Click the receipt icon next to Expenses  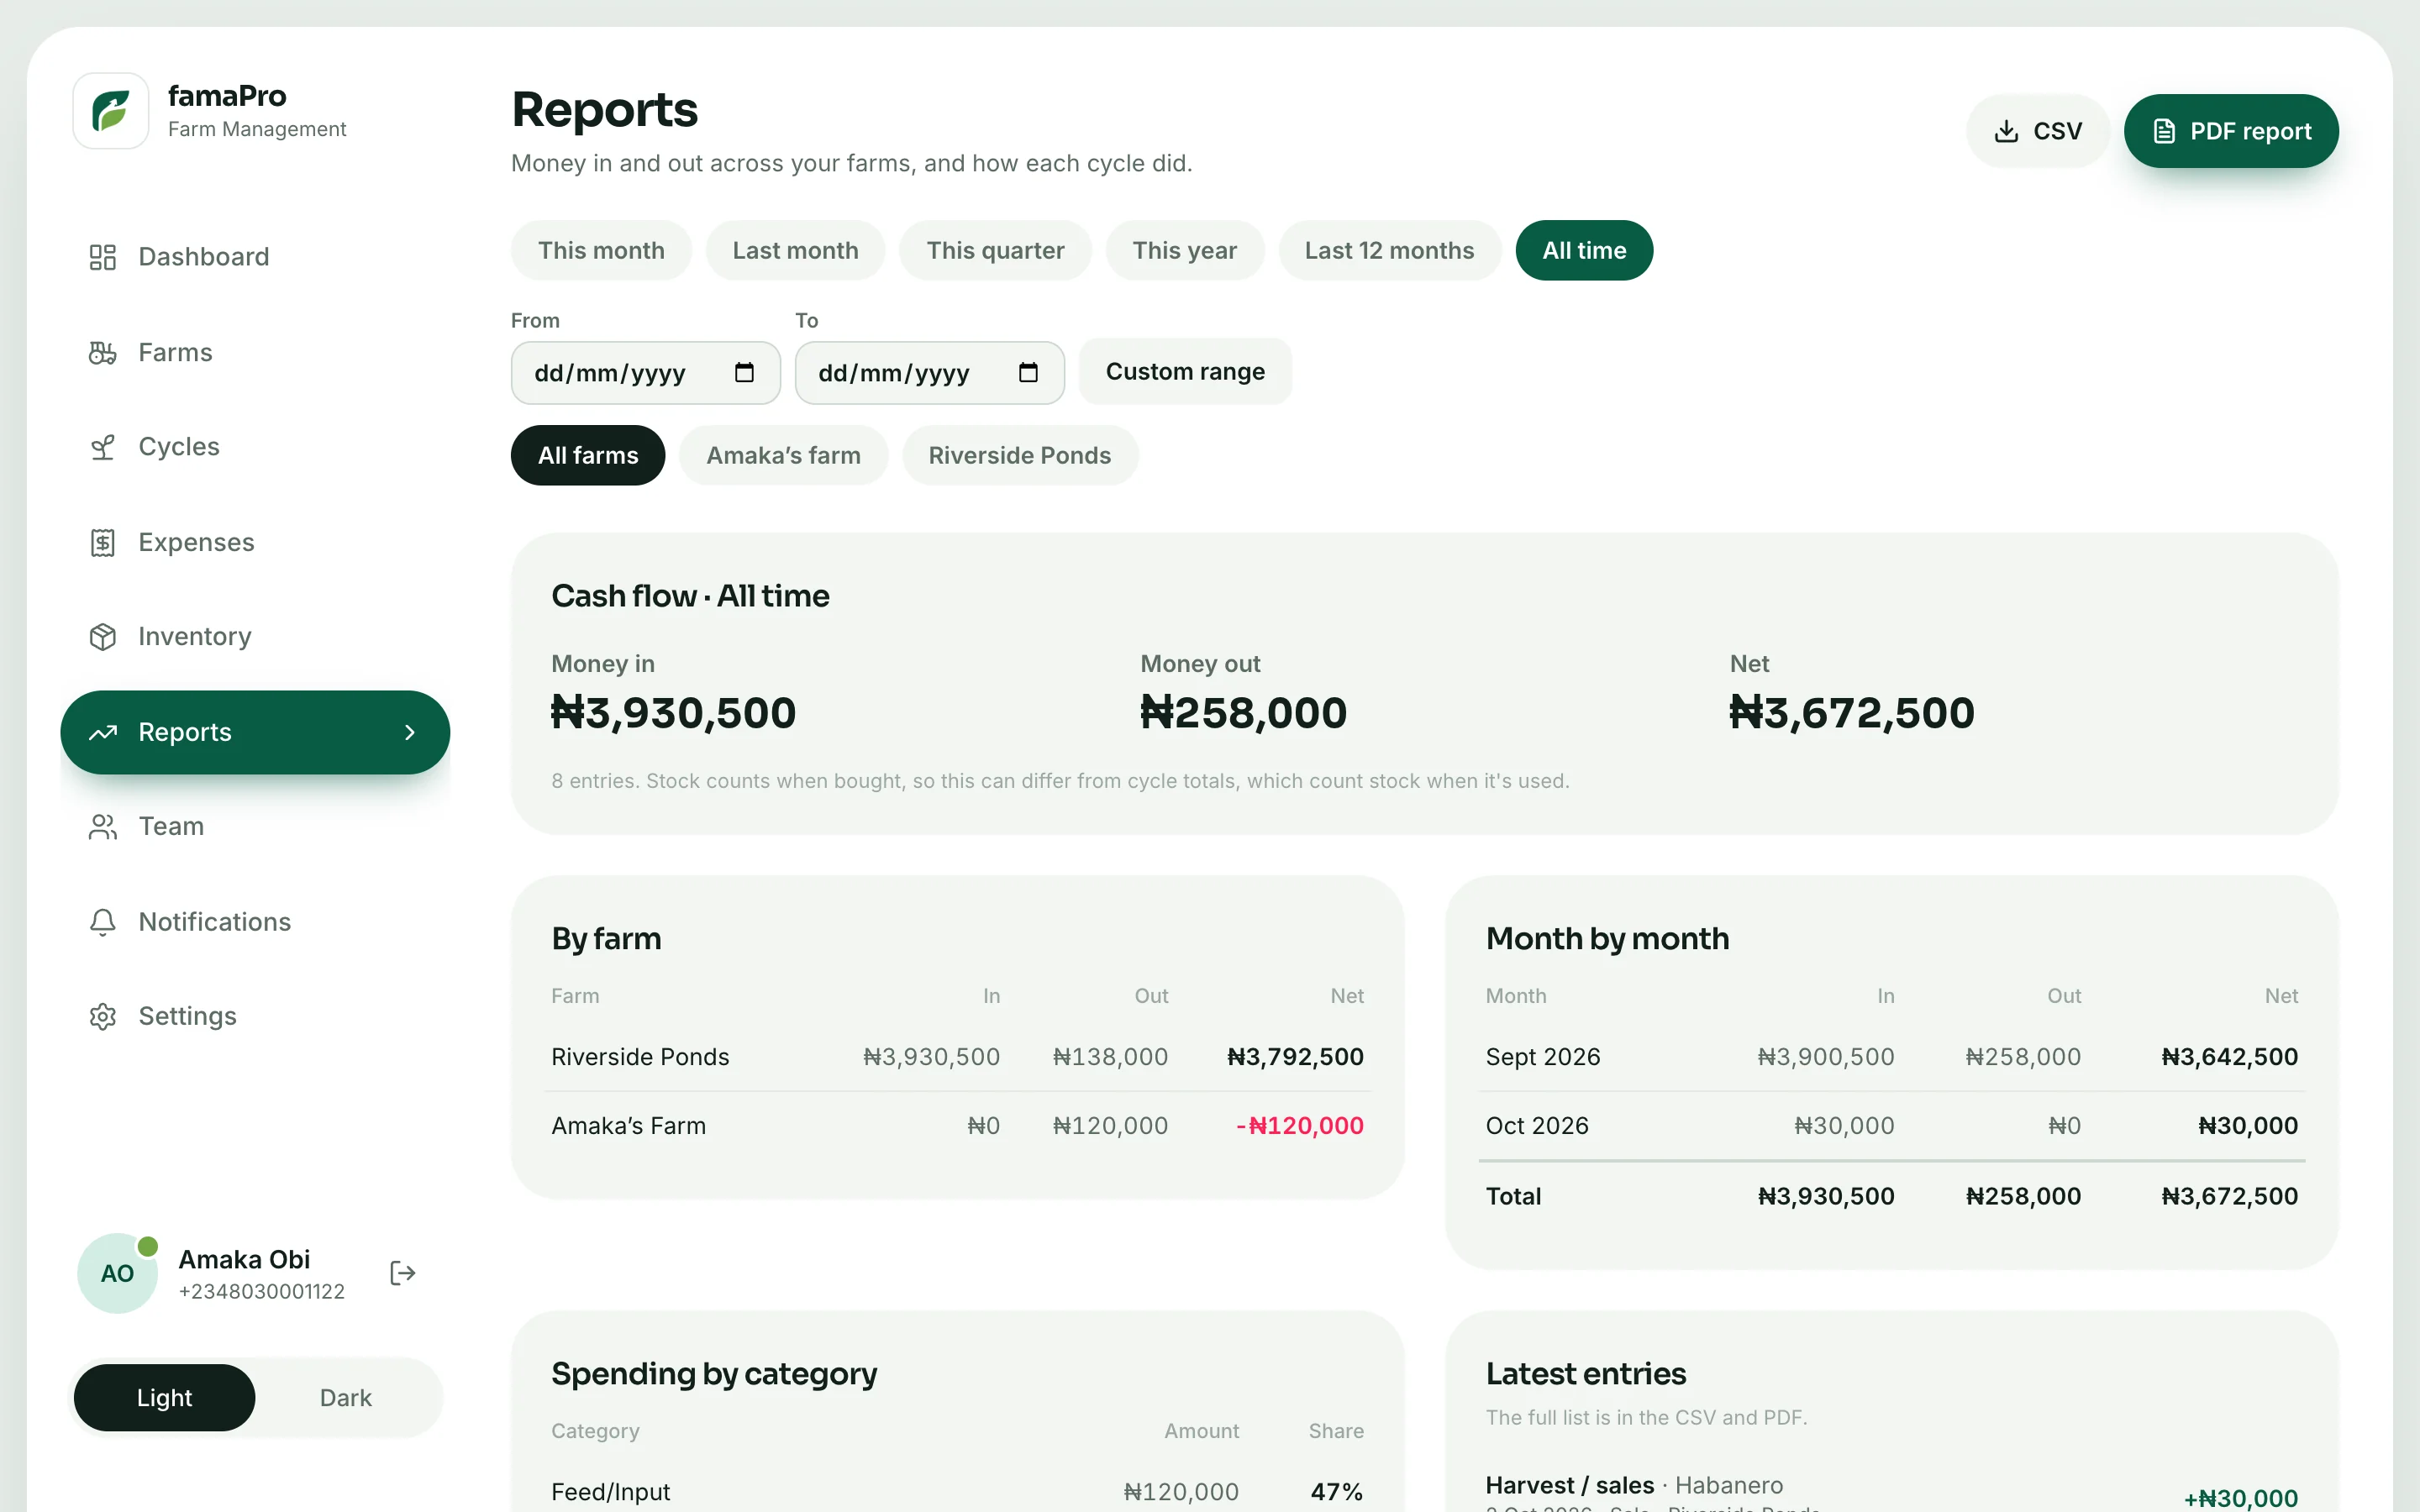click(x=103, y=543)
